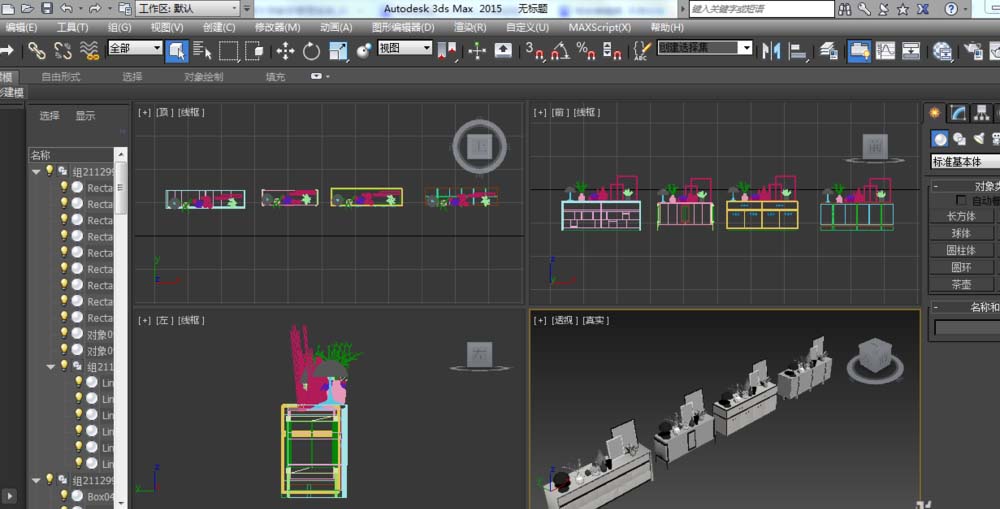Toggle the 3D Snaps magnet icon
Screen dimensions: 1000x509
pos(535,50)
